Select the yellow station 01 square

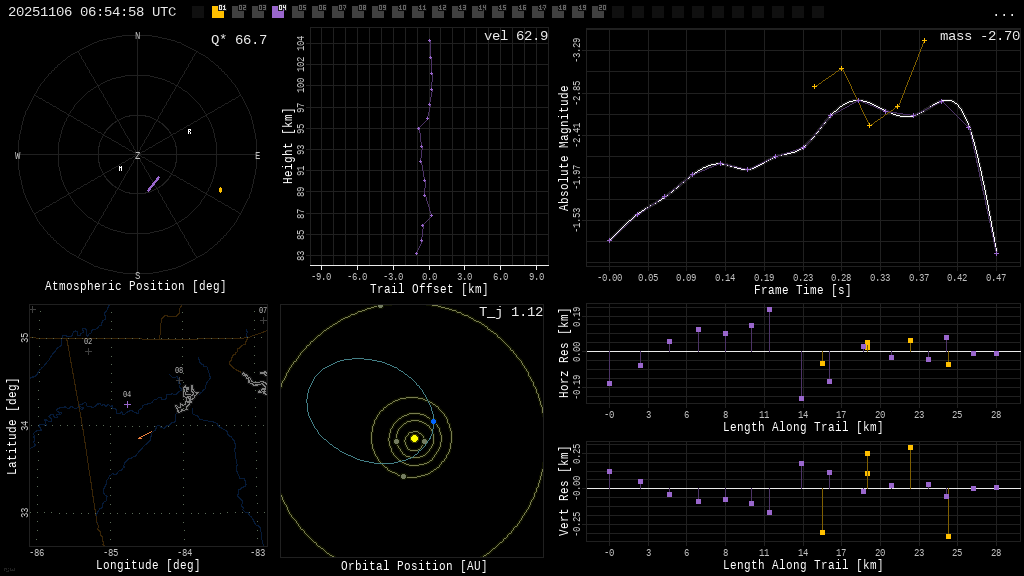(218, 12)
